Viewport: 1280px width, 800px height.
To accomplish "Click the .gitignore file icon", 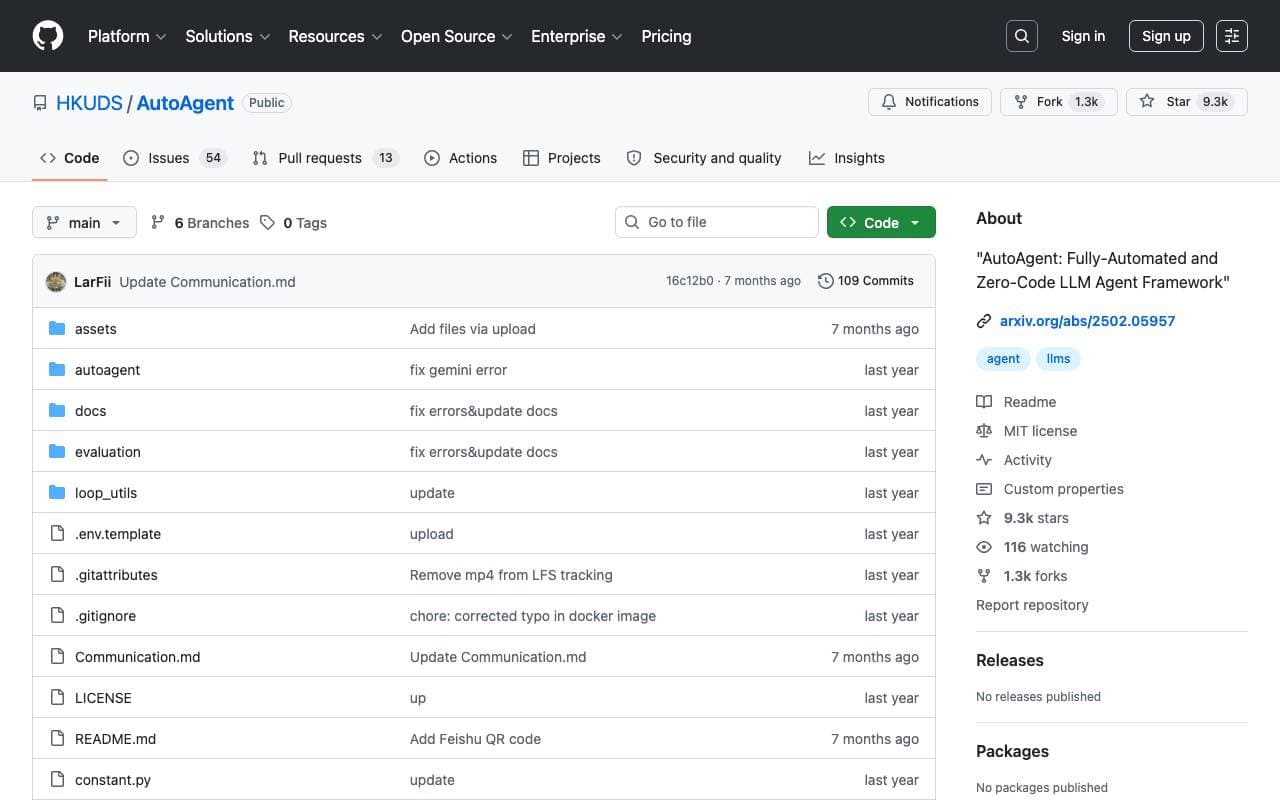I will [57, 616].
